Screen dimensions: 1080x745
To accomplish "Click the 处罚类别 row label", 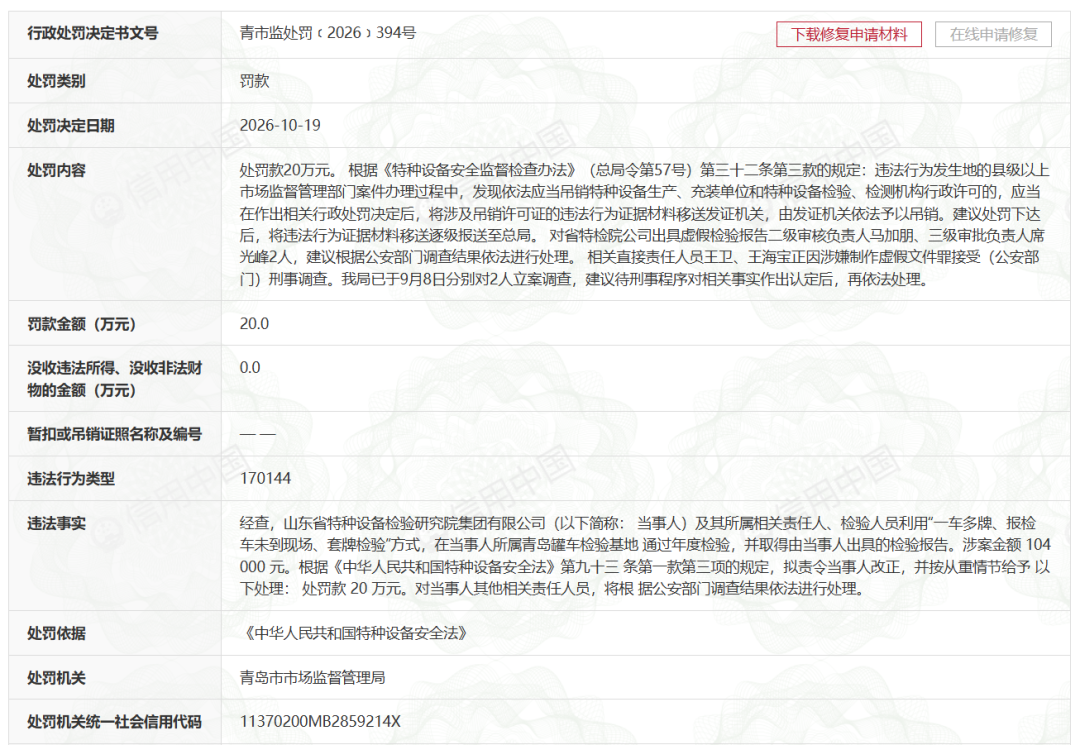I will click(x=56, y=81).
